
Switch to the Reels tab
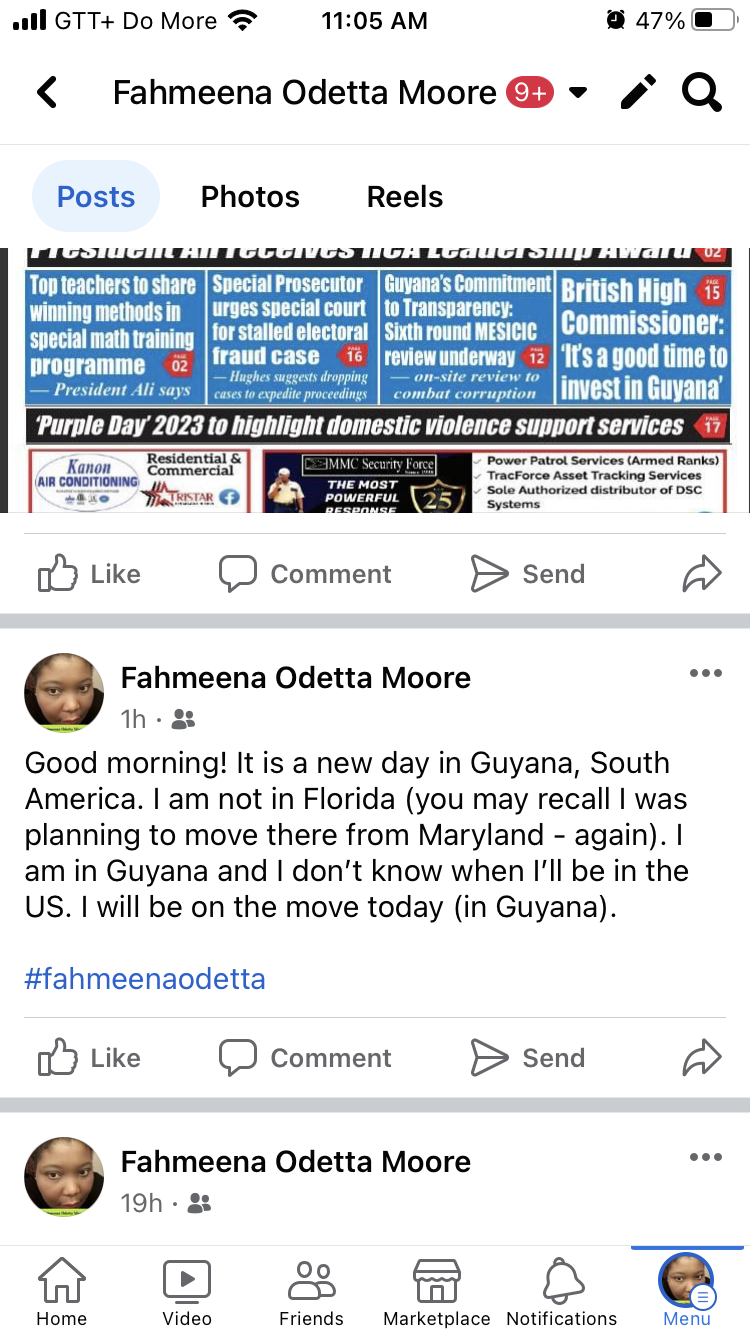pyautogui.click(x=405, y=197)
